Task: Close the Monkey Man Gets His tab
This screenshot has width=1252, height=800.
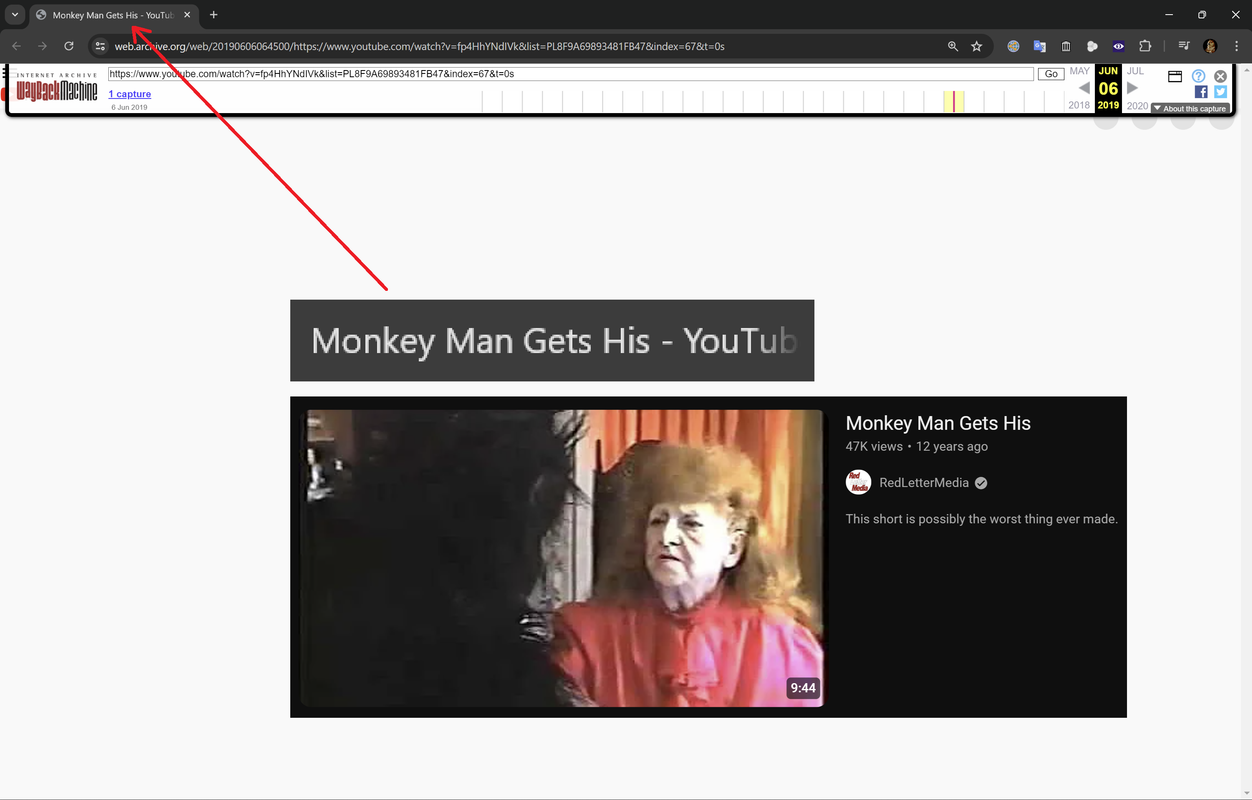Action: (187, 15)
